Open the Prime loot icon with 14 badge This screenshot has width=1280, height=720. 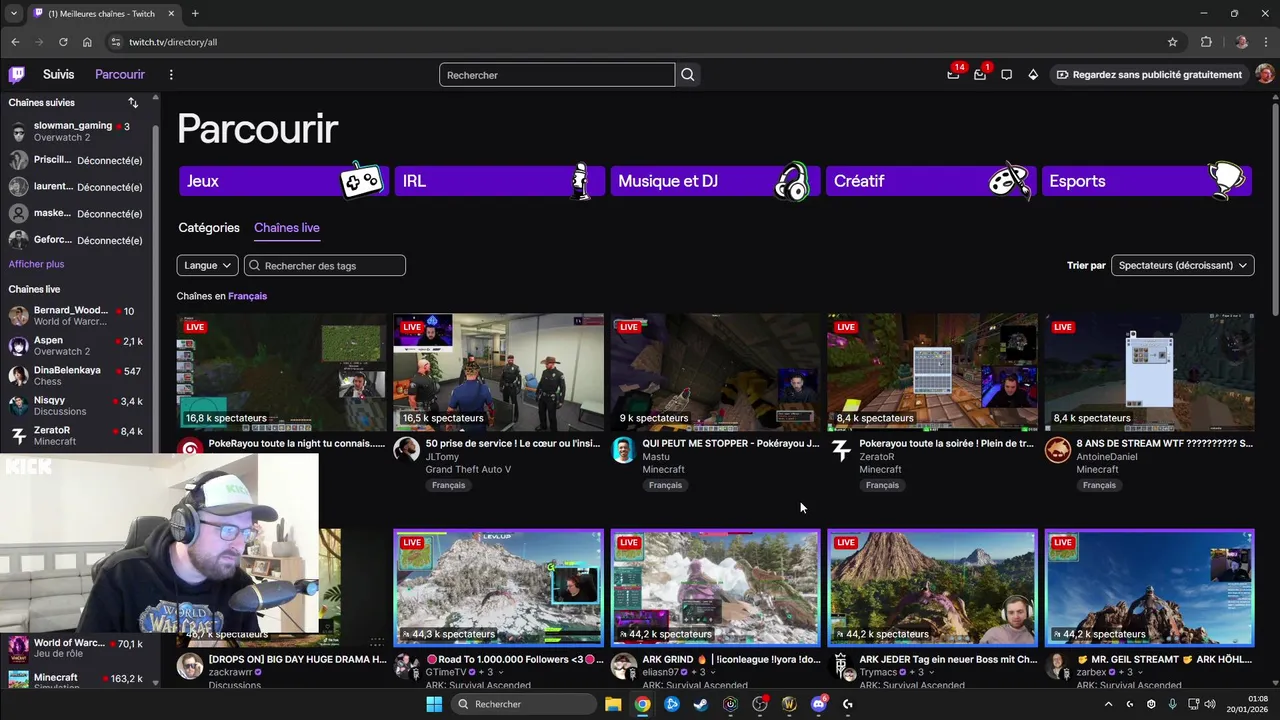point(954,74)
